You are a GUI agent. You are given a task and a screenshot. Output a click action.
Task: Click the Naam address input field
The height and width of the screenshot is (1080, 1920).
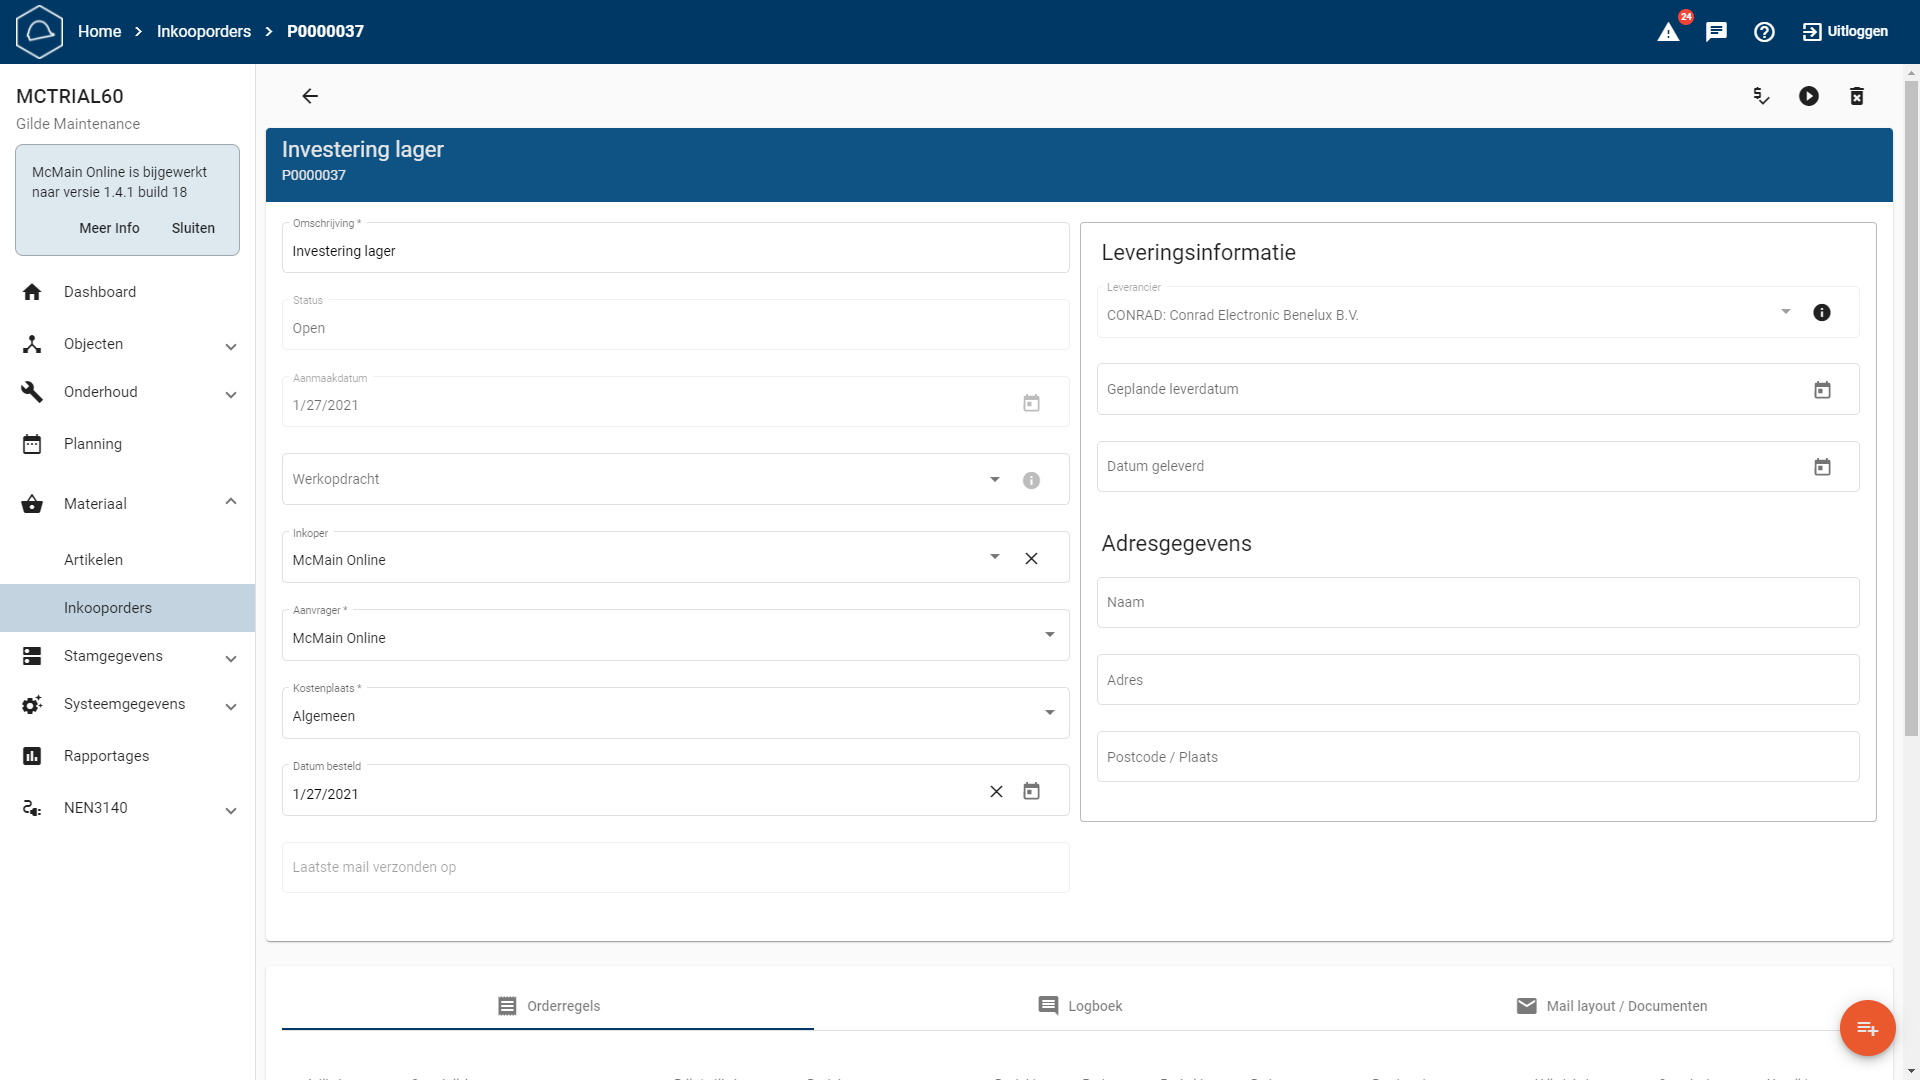(x=1477, y=602)
